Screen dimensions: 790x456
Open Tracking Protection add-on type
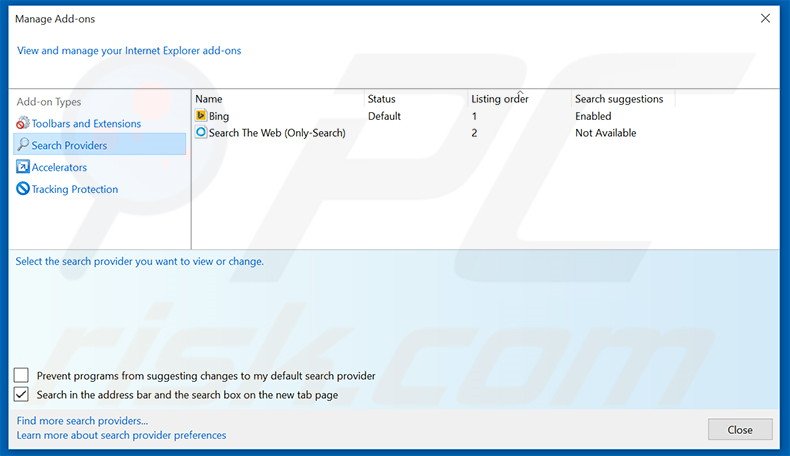[x=75, y=189]
